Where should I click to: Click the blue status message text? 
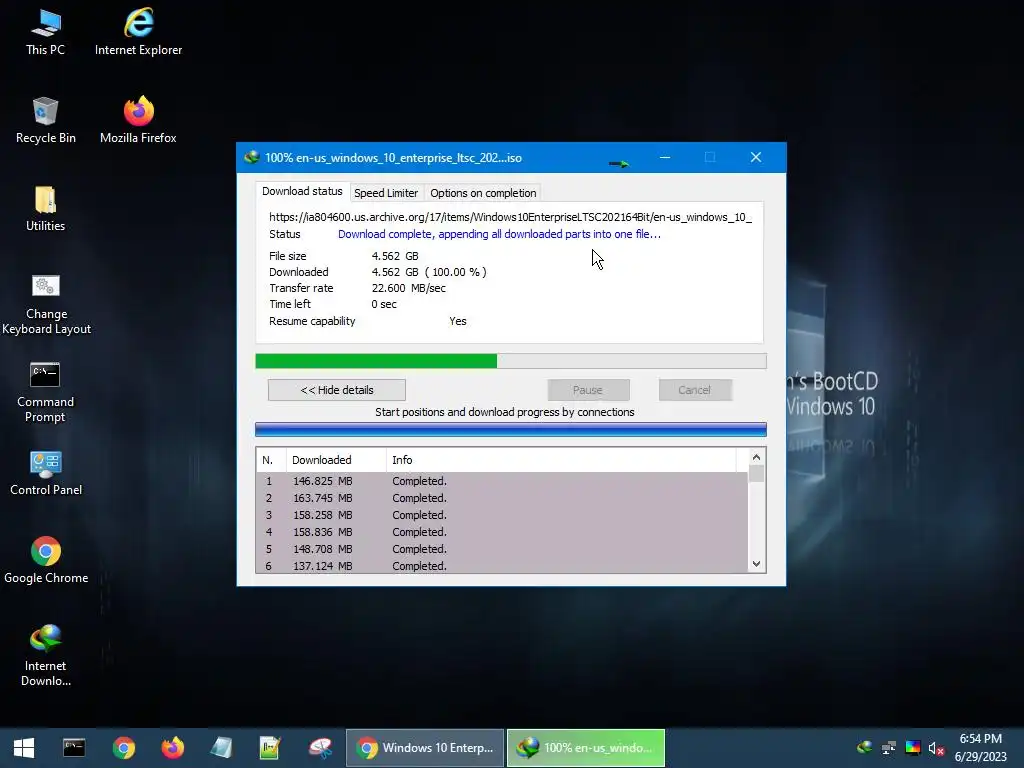click(499, 234)
